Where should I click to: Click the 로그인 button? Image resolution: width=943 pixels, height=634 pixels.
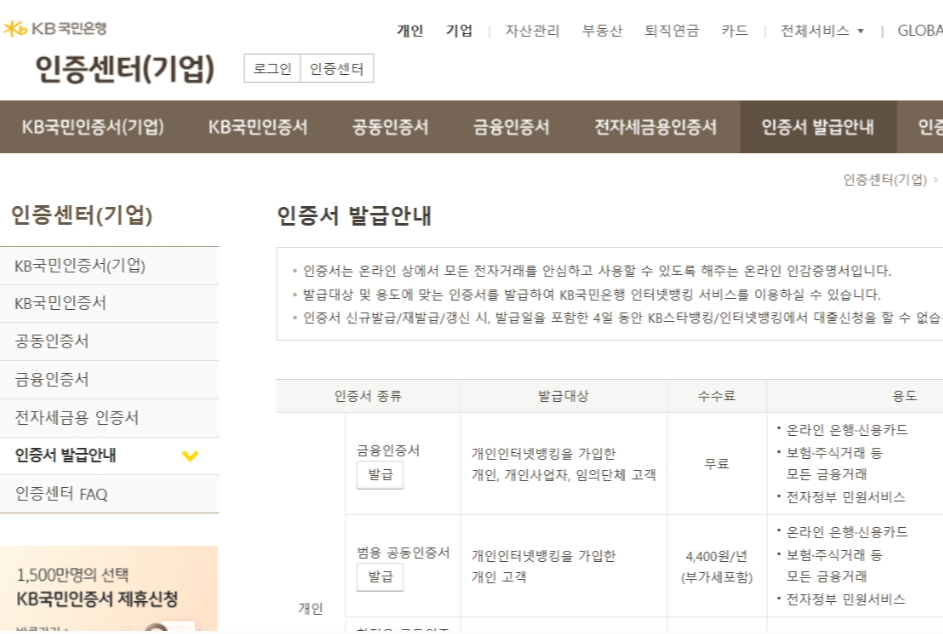272,69
